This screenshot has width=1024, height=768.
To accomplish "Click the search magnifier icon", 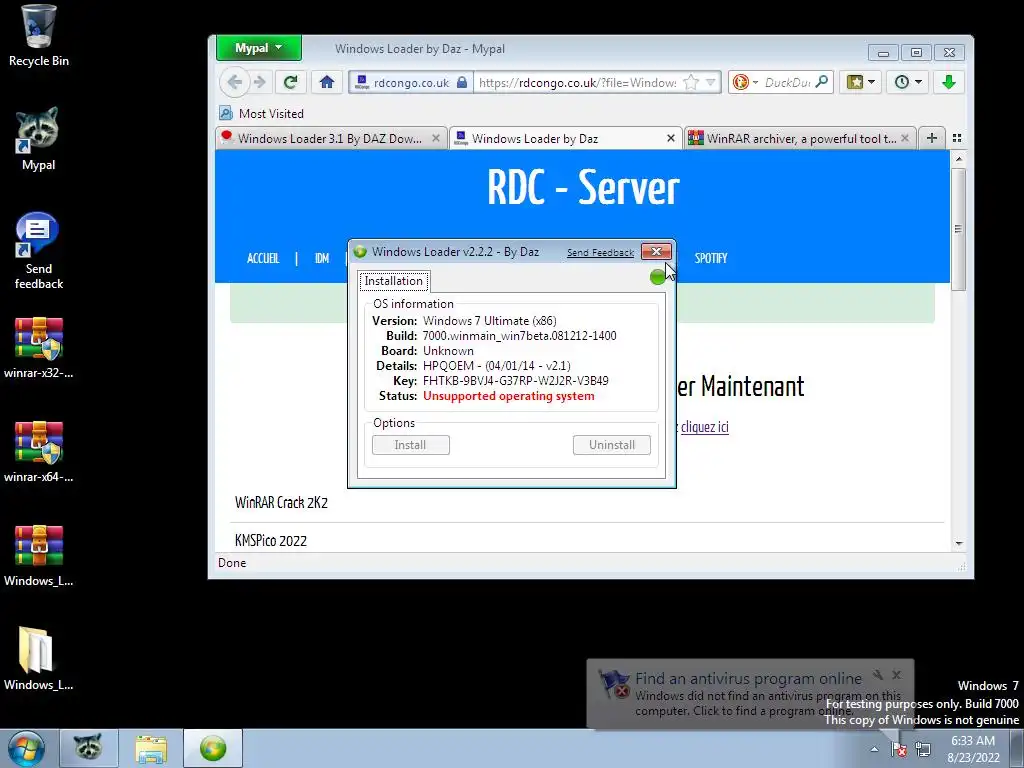I will pyautogui.click(x=822, y=82).
